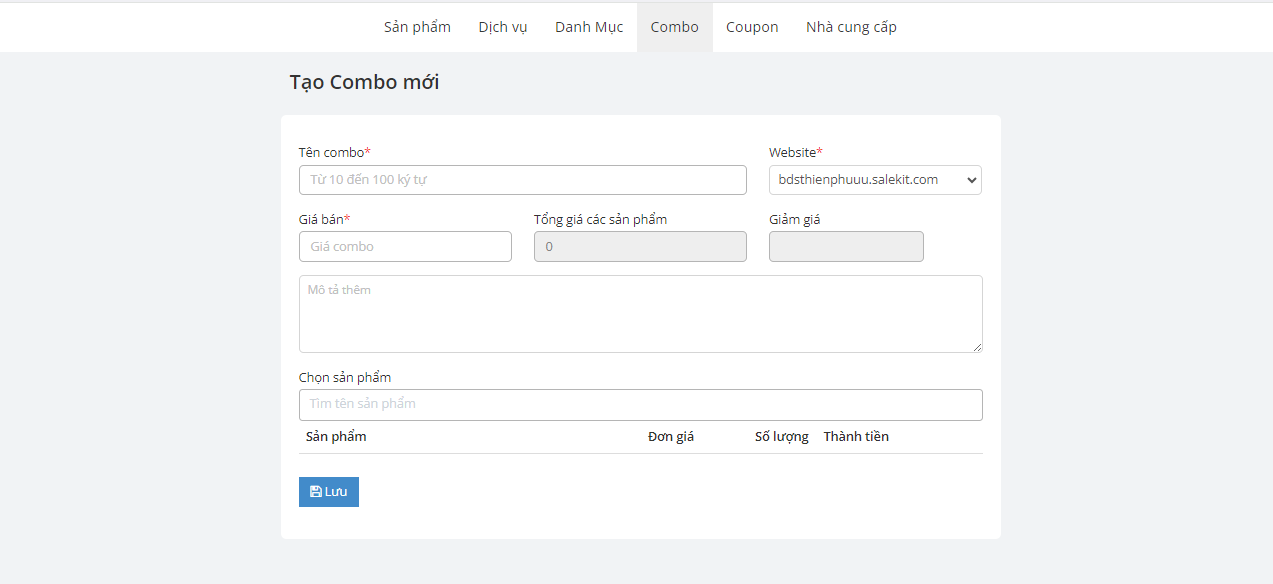Go to the Danh Mục tab
This screenshot has height=584, width=1273.
click(x=589, y=27)
